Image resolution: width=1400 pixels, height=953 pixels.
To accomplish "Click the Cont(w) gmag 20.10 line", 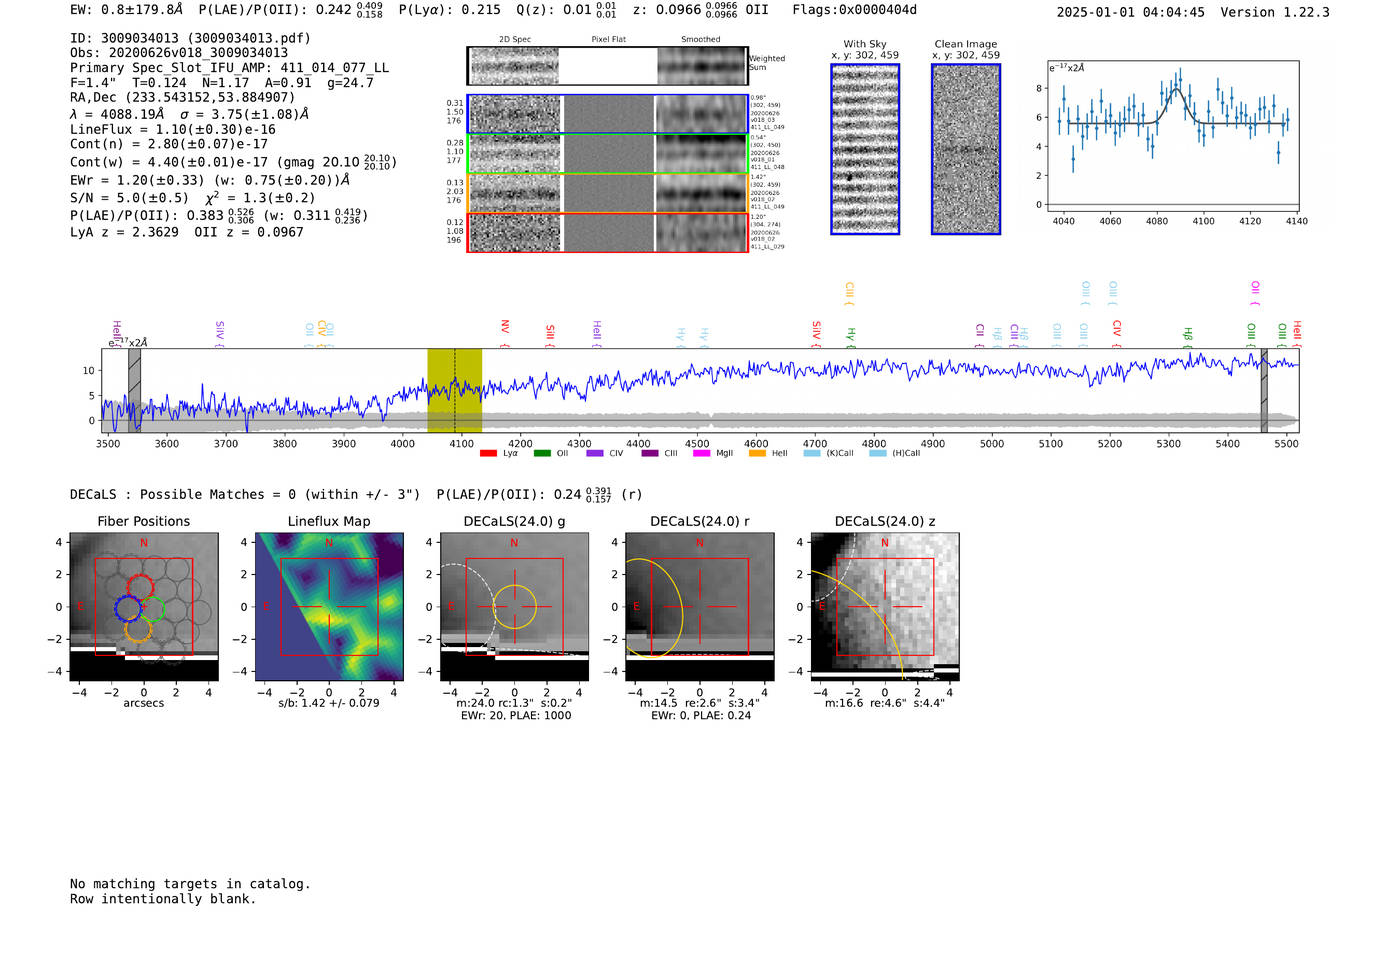I will click(233, 161).
